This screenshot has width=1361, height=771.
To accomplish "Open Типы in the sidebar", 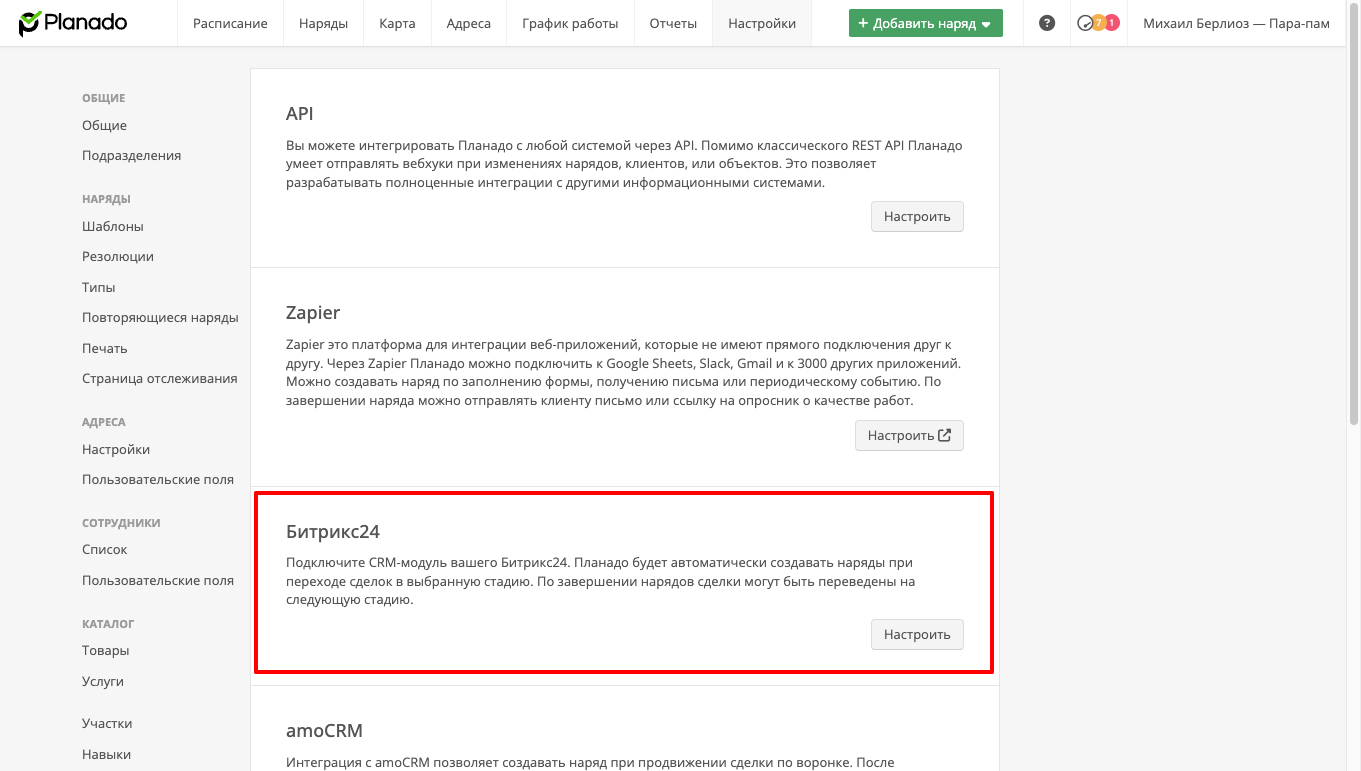I will tap(99, 287).
